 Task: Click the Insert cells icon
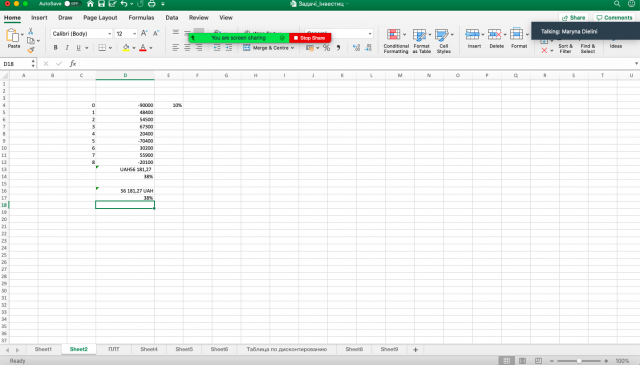point(473,34)
